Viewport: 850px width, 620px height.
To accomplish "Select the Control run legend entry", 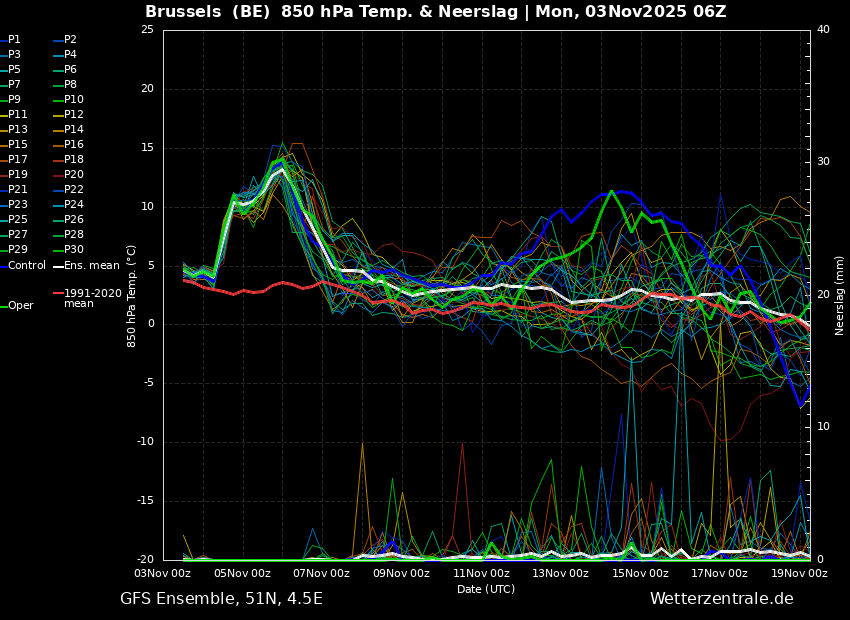I will tap(26, 265).
